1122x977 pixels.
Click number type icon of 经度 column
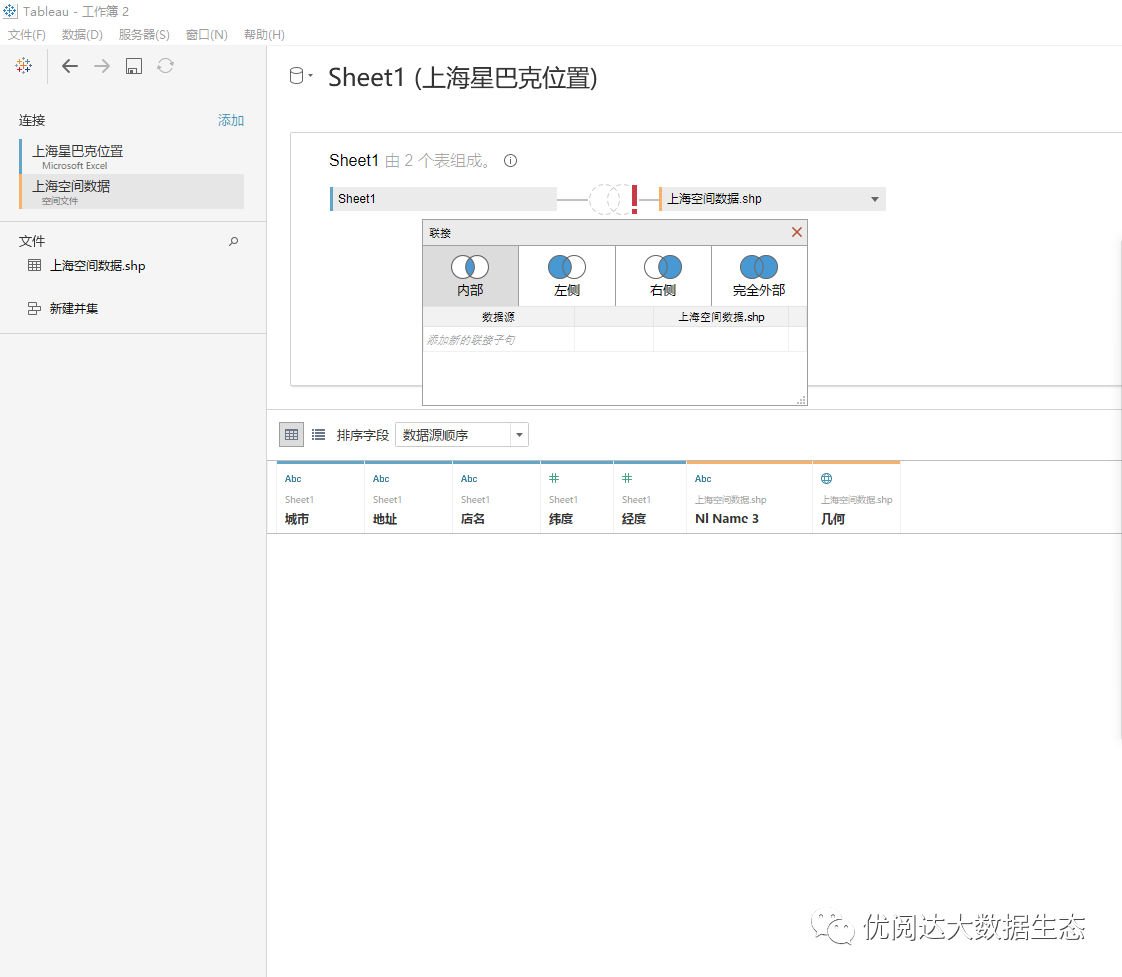[627, 478]
